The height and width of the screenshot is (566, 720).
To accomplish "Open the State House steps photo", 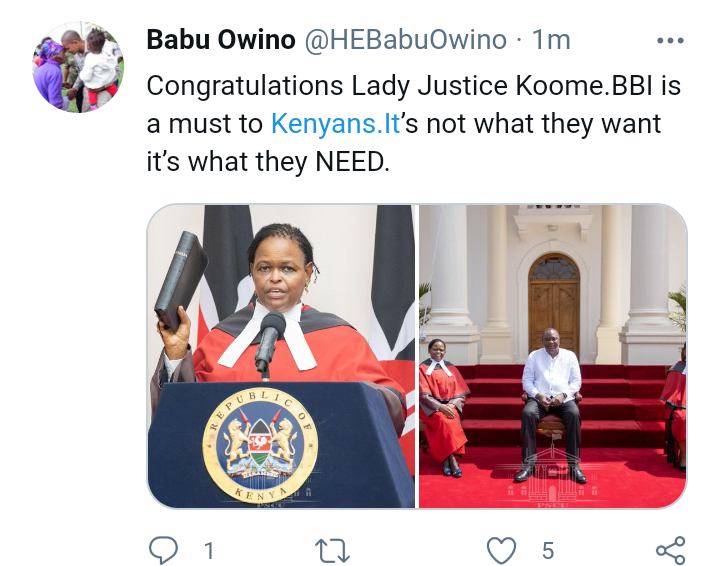I will (553, 356).
